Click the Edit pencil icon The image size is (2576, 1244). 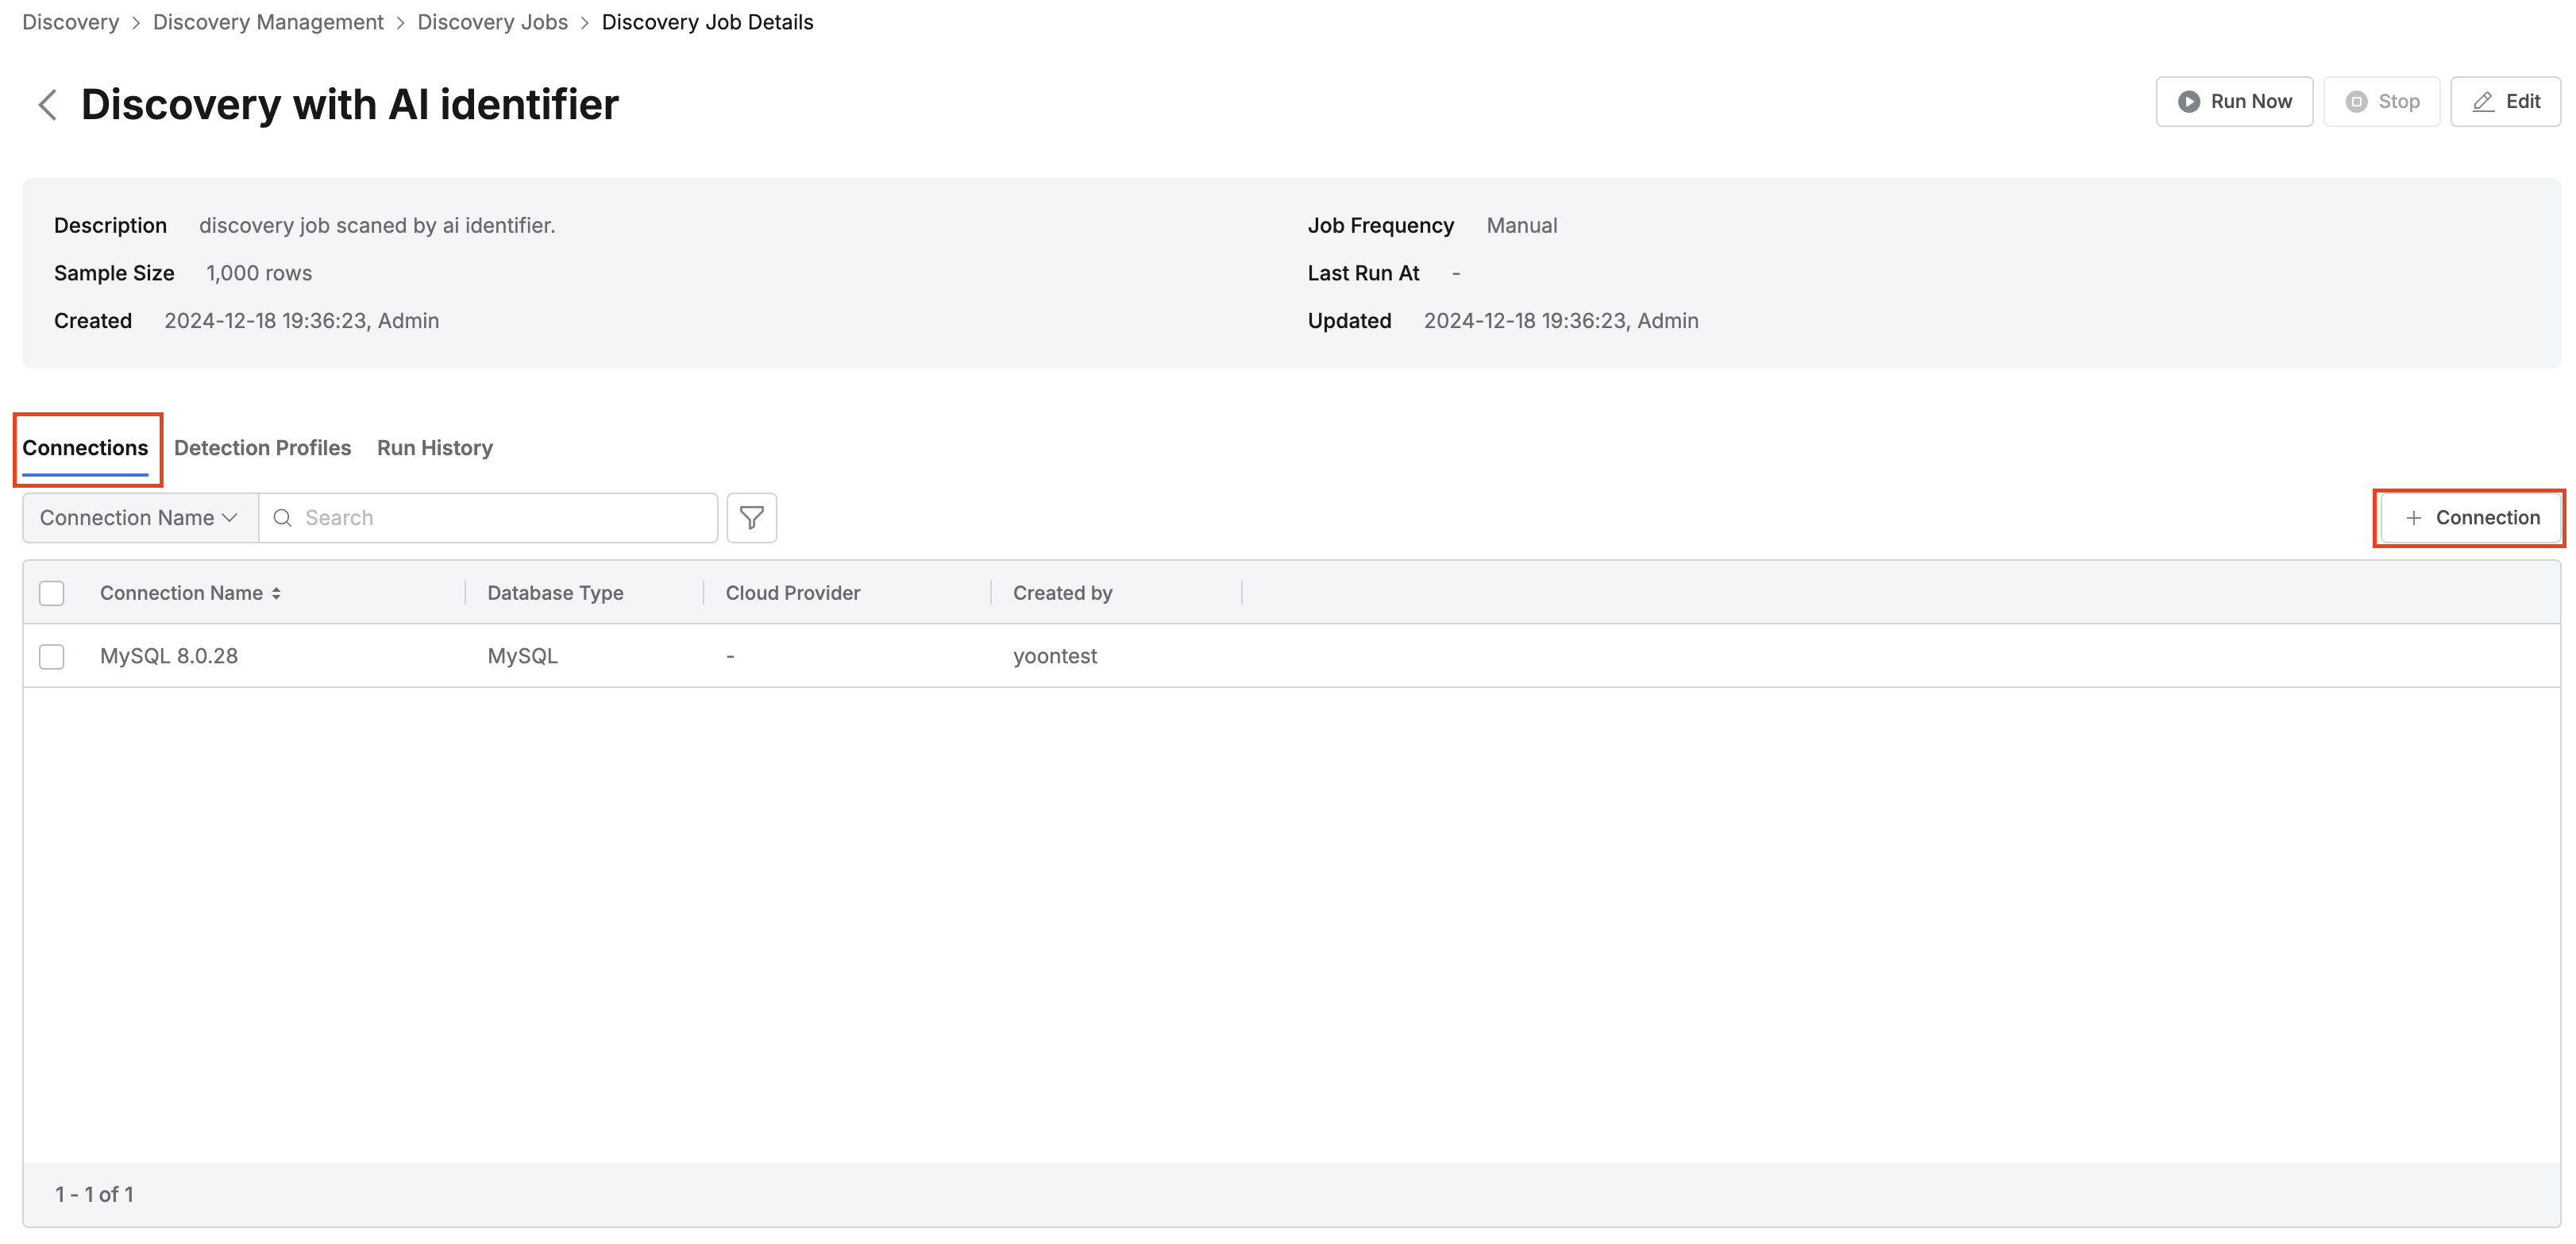pos(2483,101)
